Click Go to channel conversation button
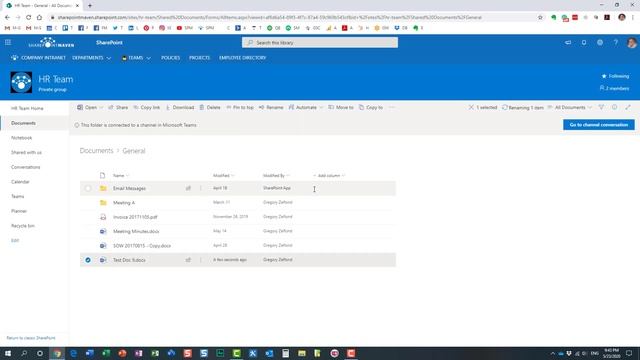The height and width of the screenshot is (360, 640). 599,125
